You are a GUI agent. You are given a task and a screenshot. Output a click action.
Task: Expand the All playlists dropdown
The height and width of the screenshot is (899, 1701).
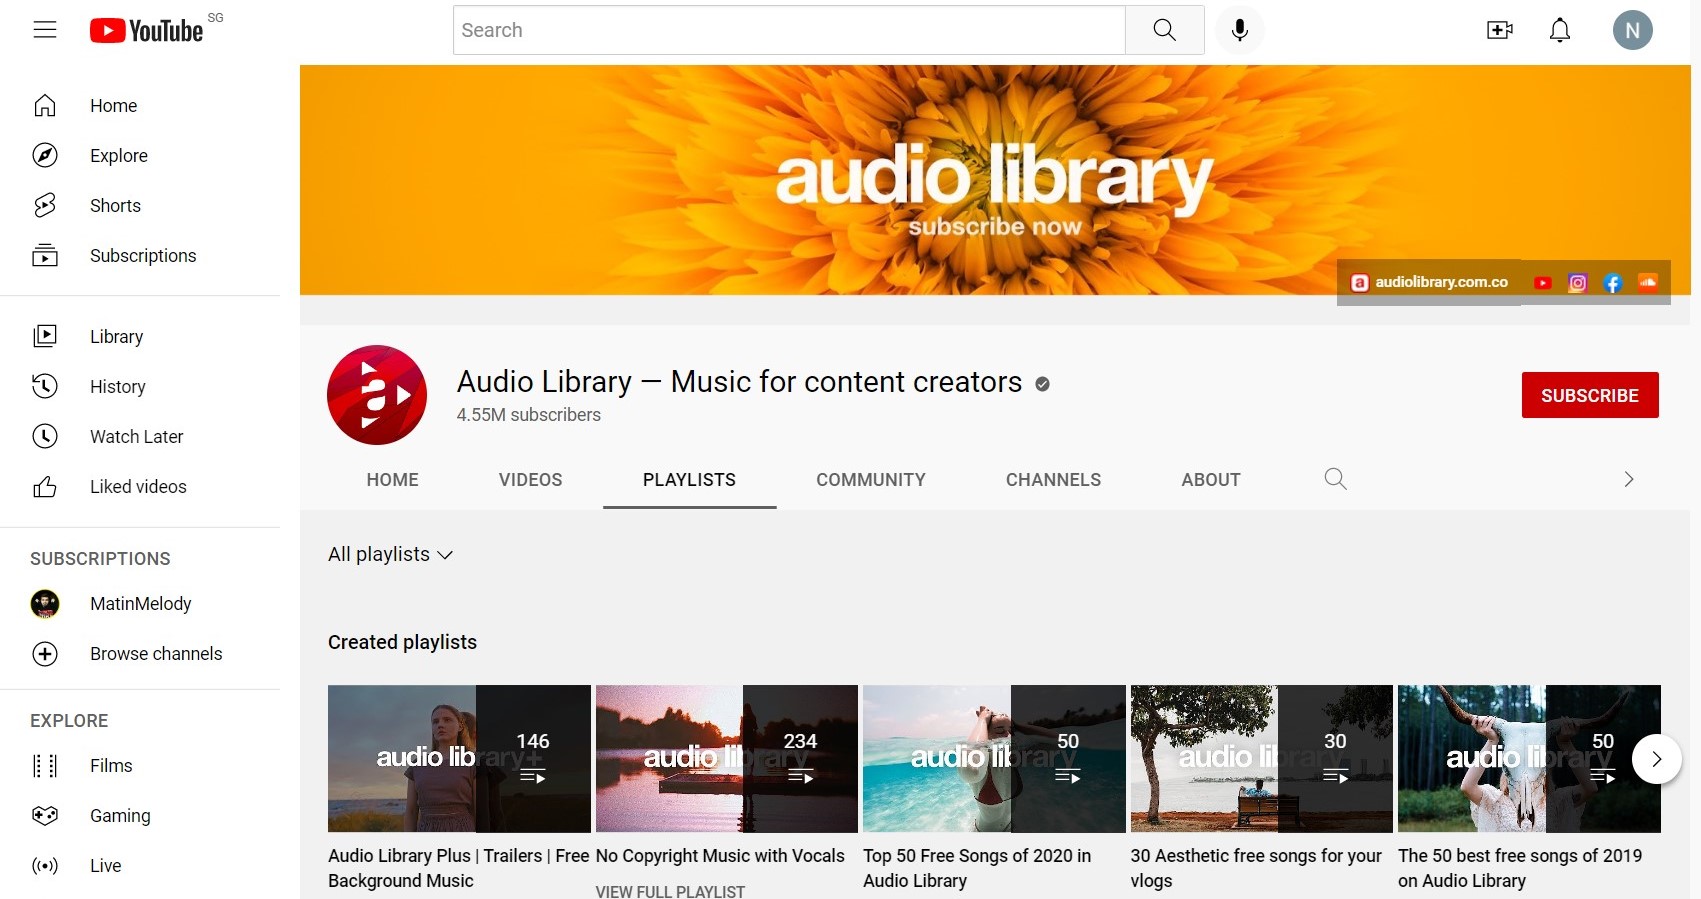390,554
